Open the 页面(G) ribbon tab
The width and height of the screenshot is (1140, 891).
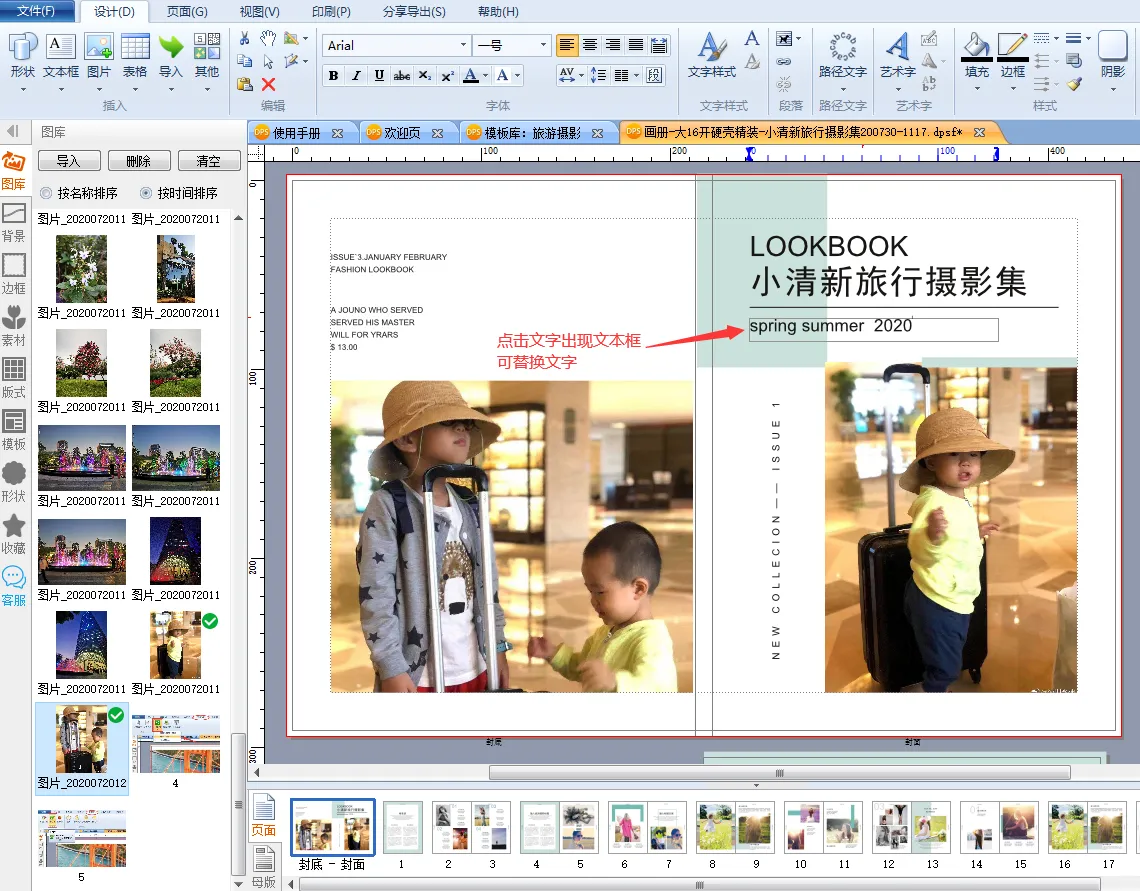point(187,12)
